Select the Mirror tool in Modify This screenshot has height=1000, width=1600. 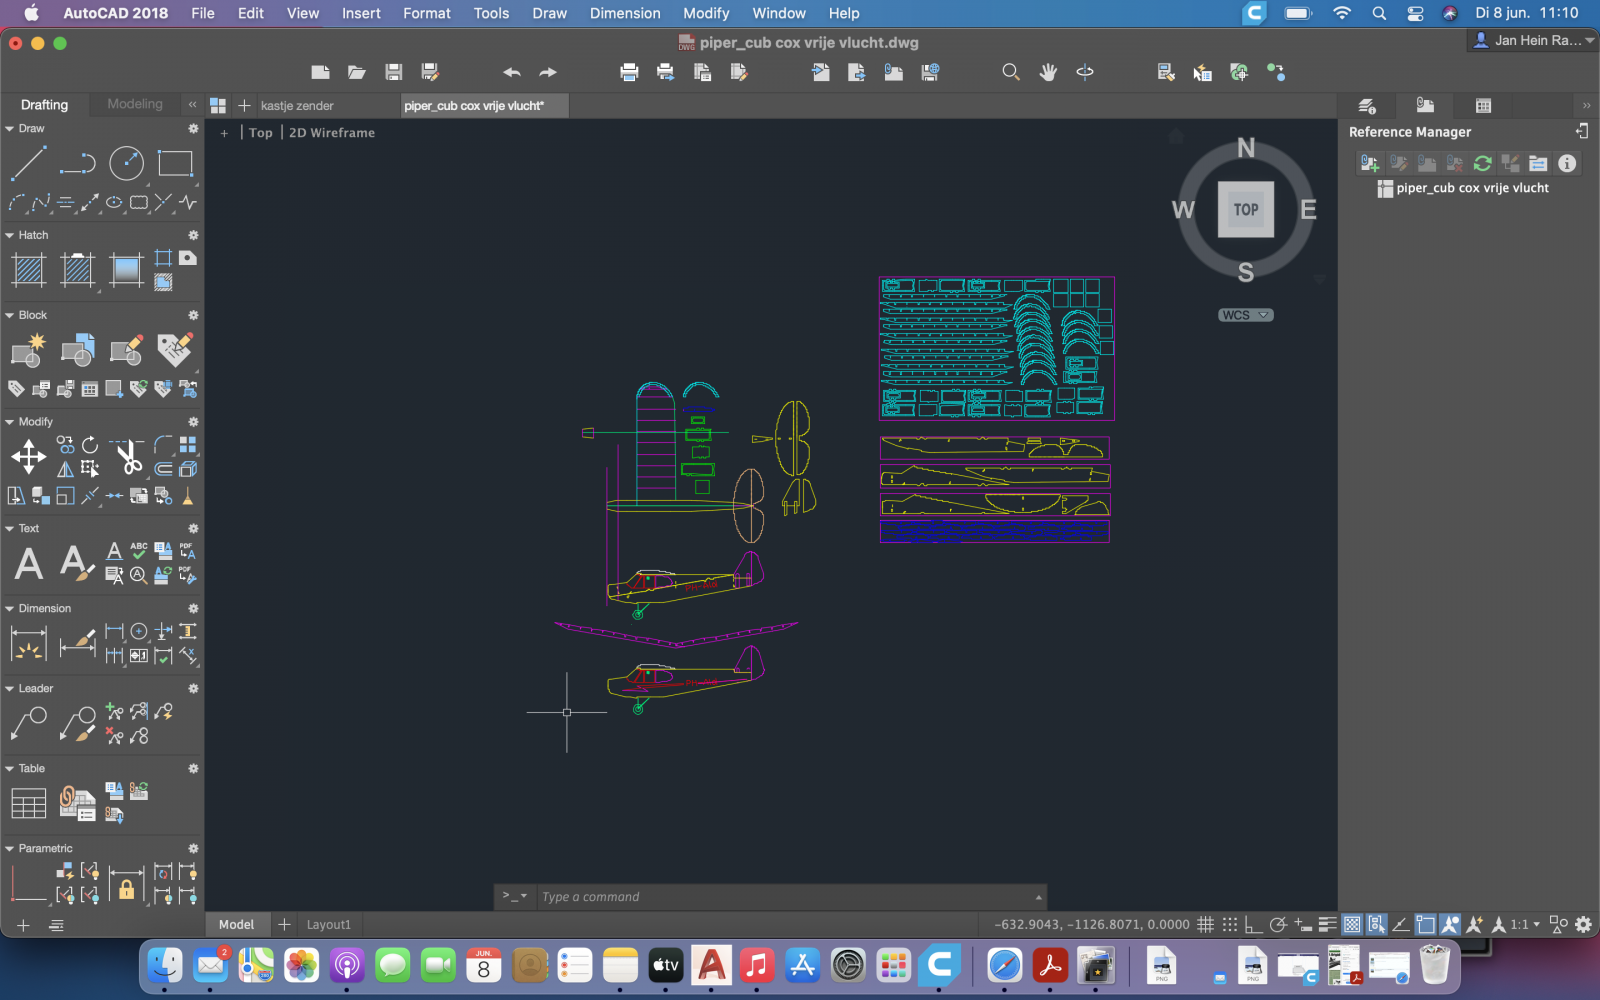click(x=65, y=469)
